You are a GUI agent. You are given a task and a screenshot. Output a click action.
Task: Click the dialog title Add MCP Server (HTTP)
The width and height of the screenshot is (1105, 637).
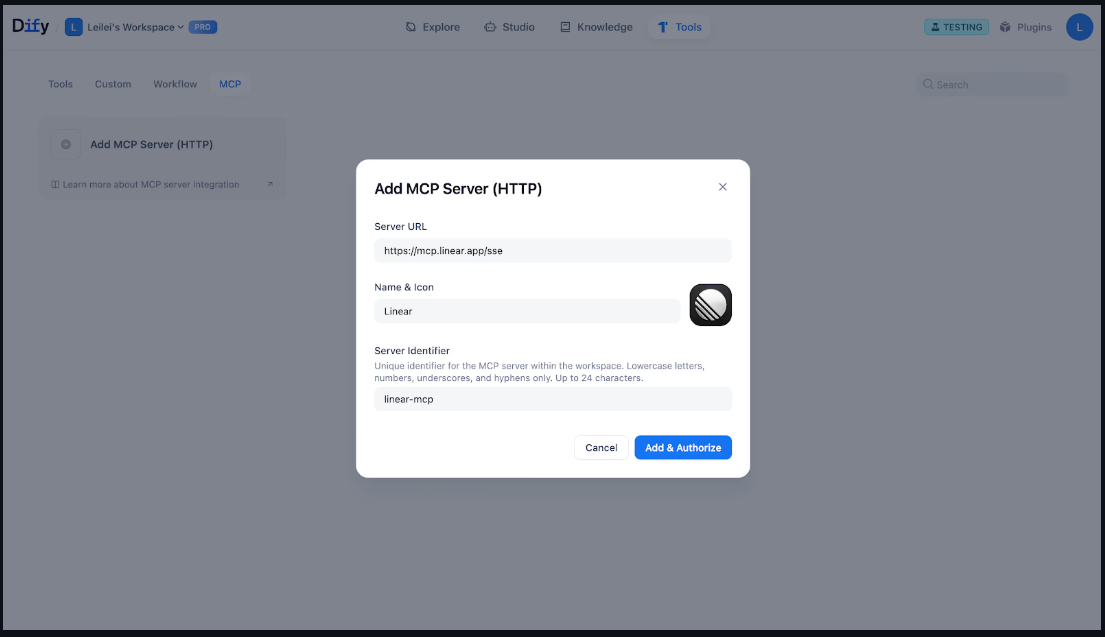[458, 189]
